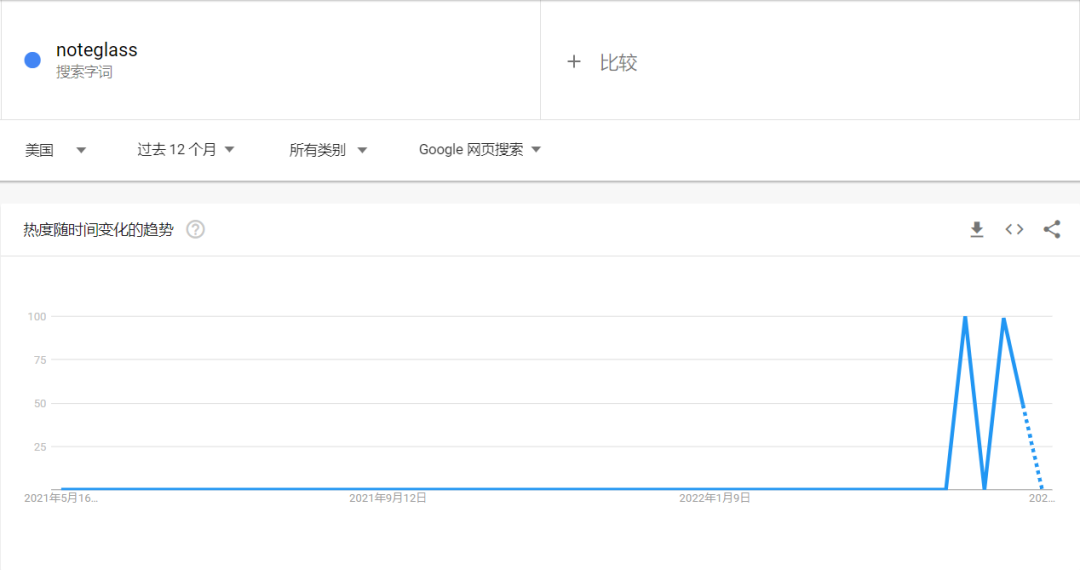Open the 美国 region dropdown
The image size is (1080, 570).
pos(55,150)
